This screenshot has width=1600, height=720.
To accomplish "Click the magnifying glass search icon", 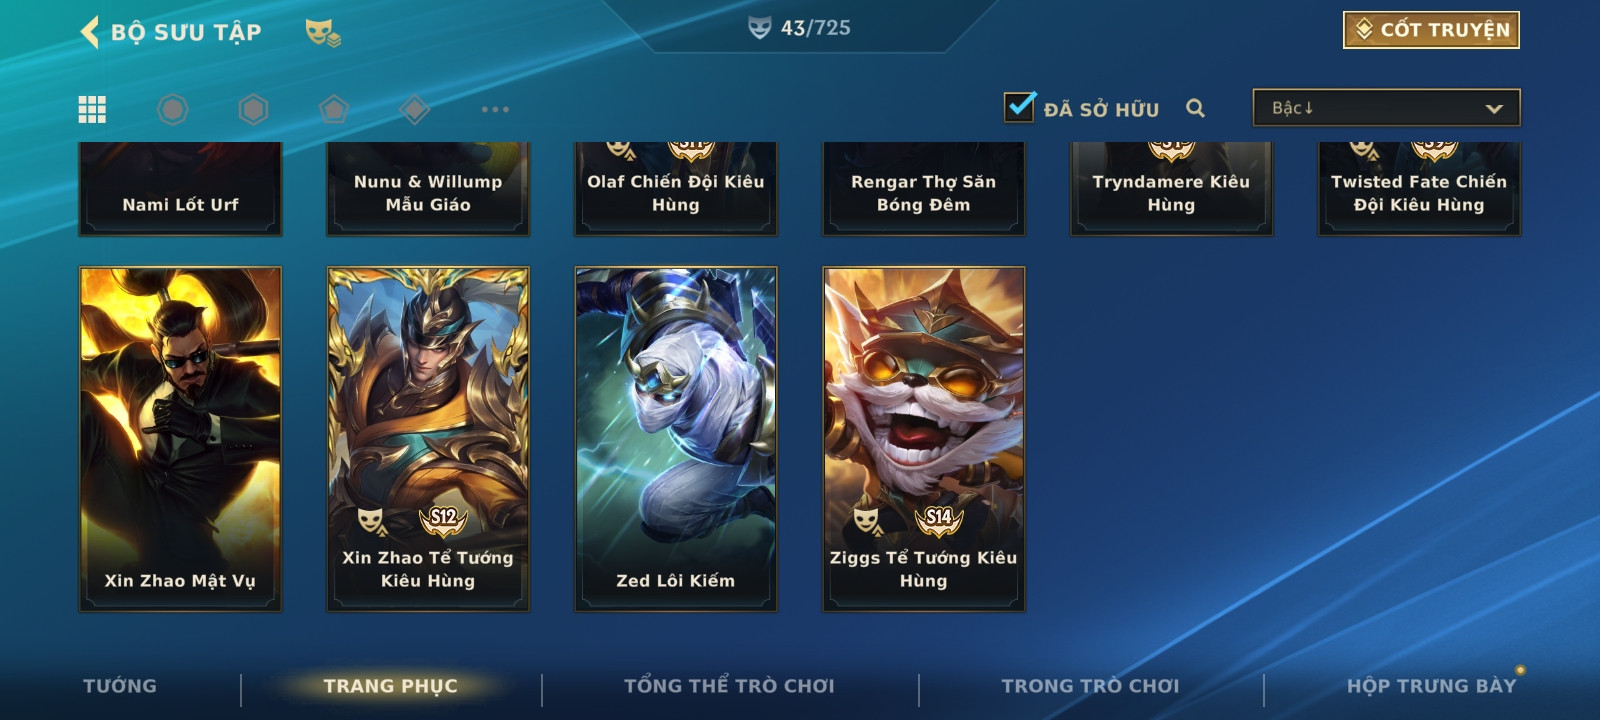I will pyautogui.click(x=1195, y=108).
